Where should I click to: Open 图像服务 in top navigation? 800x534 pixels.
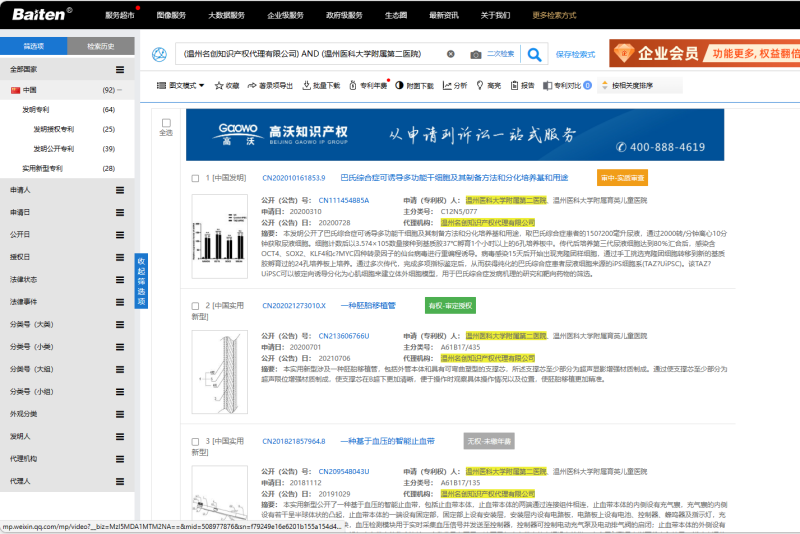pos(171,15)
